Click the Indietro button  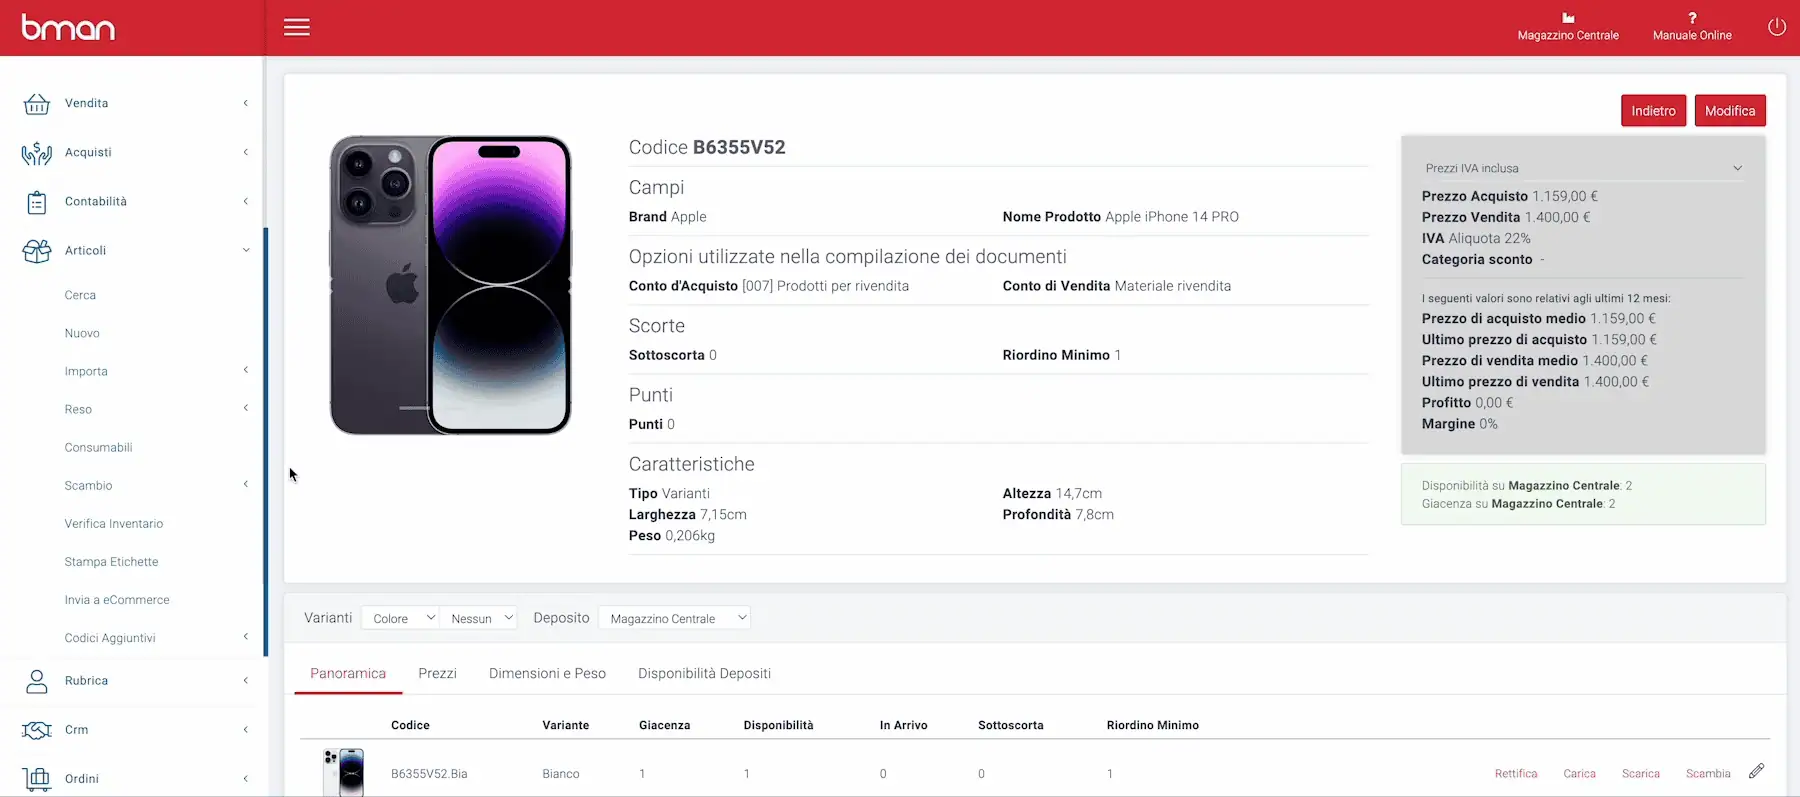(x=1653, y=110)
